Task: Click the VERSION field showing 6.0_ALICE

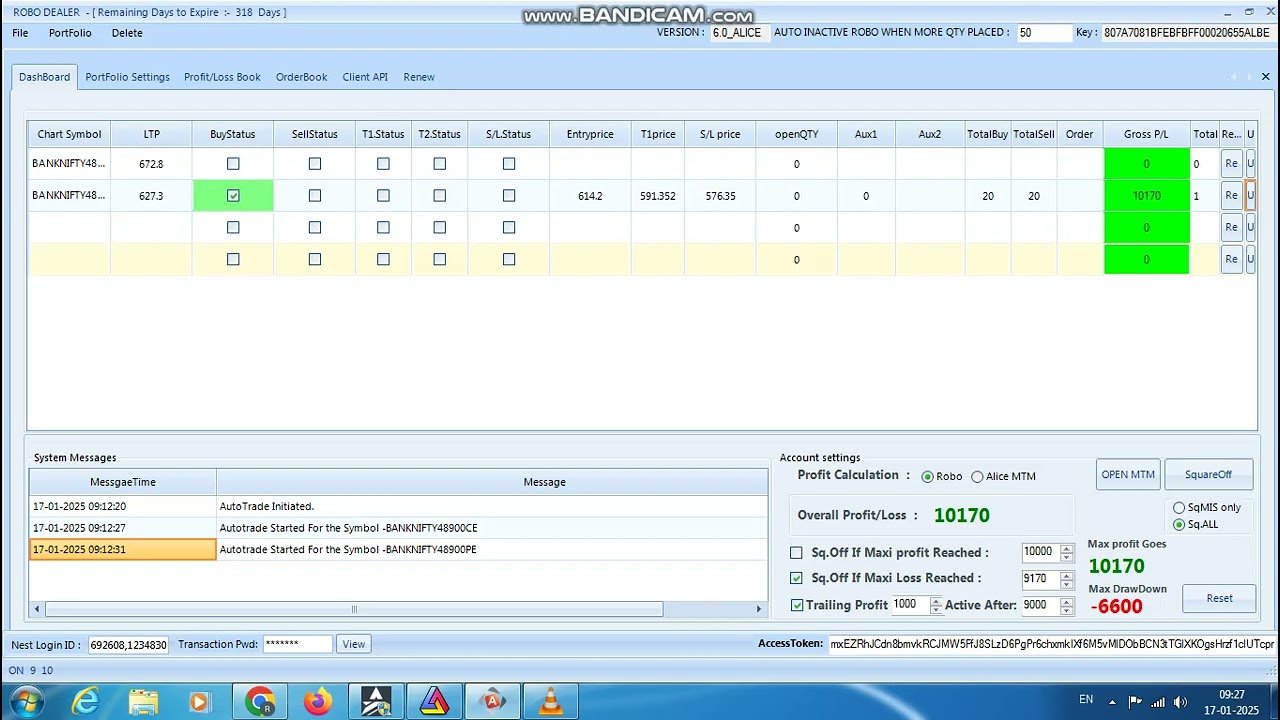Action: coord(739,33)
